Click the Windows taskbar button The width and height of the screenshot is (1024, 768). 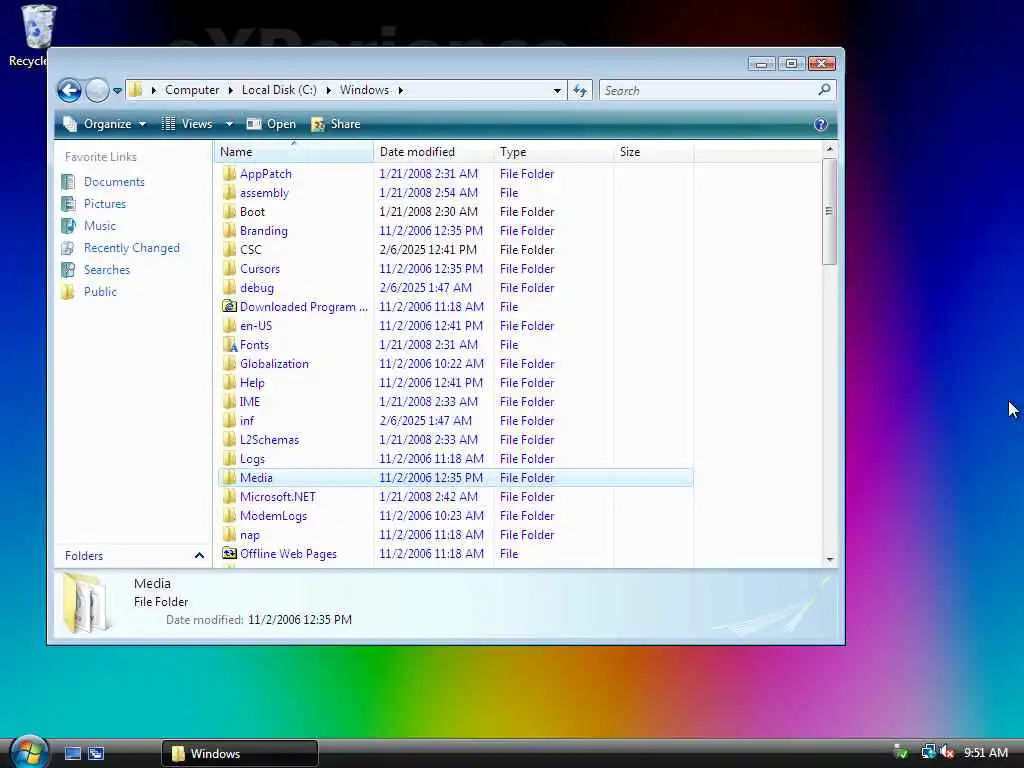[x=240, y=754]
